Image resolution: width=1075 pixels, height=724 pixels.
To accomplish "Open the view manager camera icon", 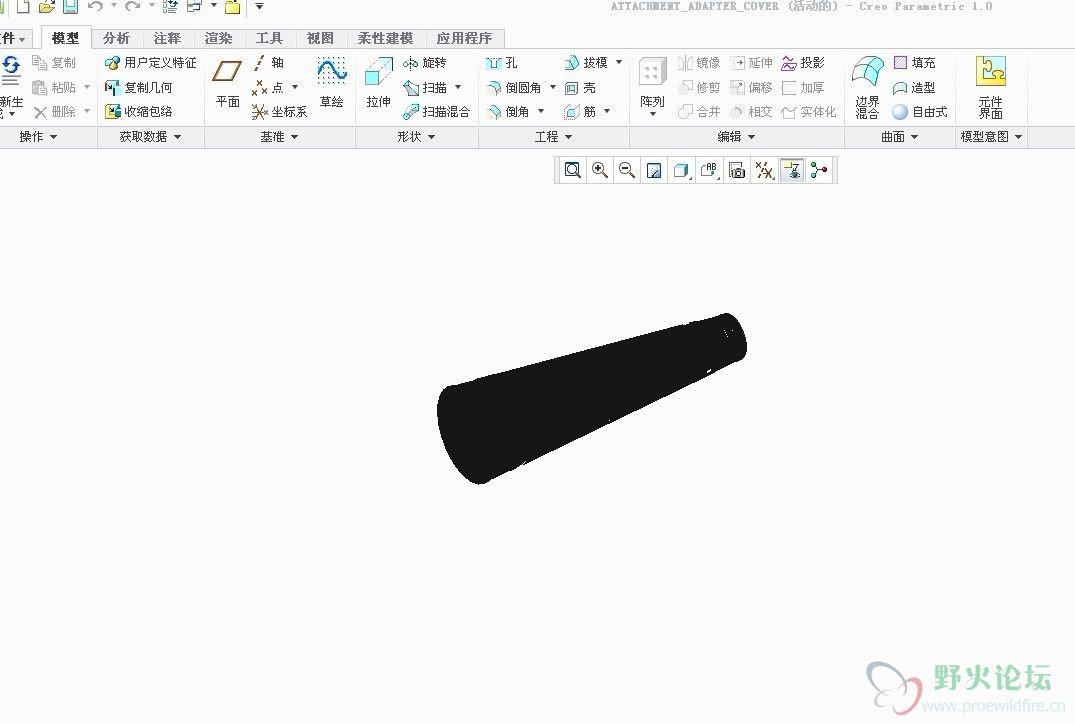I will tap(737, 170).
